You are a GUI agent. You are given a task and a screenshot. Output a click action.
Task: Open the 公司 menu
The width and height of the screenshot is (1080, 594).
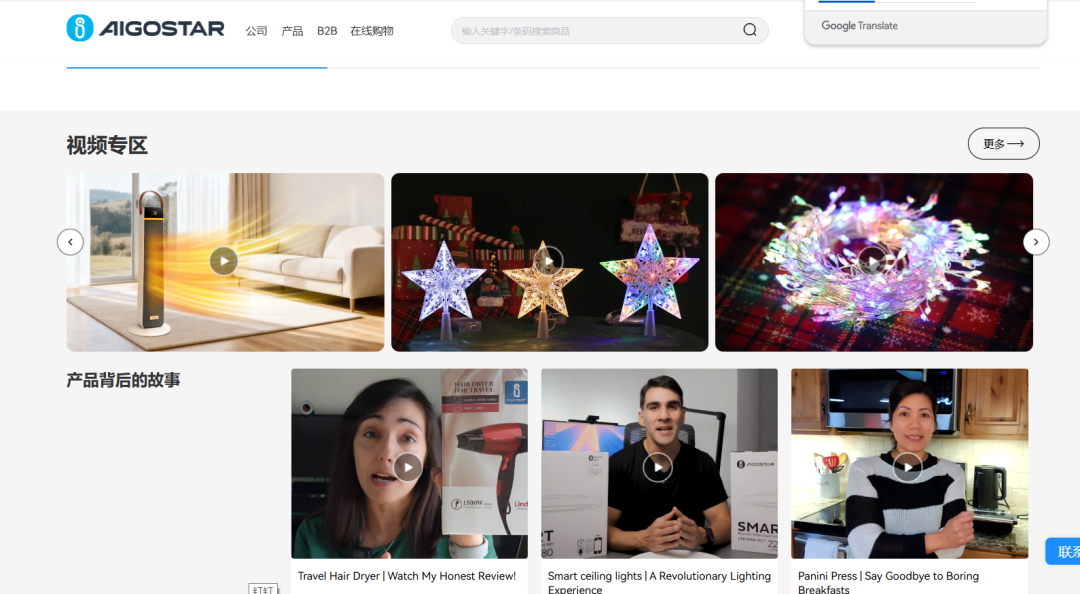pyautogui.click(x=257, y=31)
